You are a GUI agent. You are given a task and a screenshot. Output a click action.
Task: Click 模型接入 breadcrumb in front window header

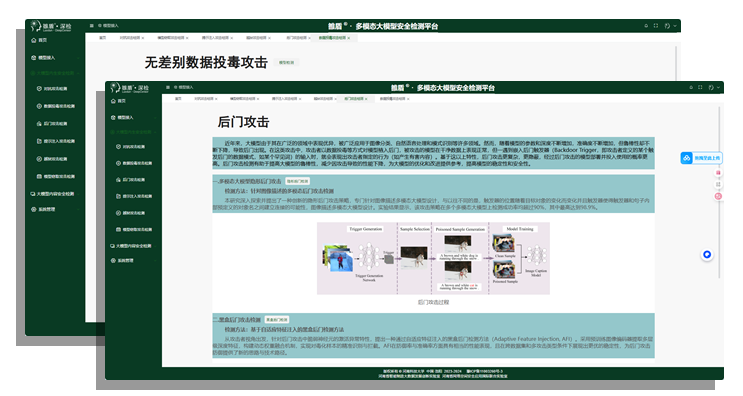pos(184,87)
